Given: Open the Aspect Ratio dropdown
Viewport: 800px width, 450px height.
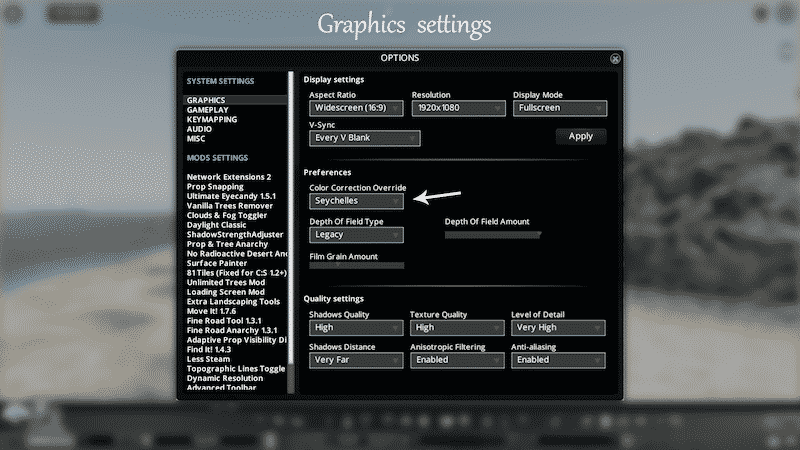Looking at the screenshot, I should [x=356, y=108].
